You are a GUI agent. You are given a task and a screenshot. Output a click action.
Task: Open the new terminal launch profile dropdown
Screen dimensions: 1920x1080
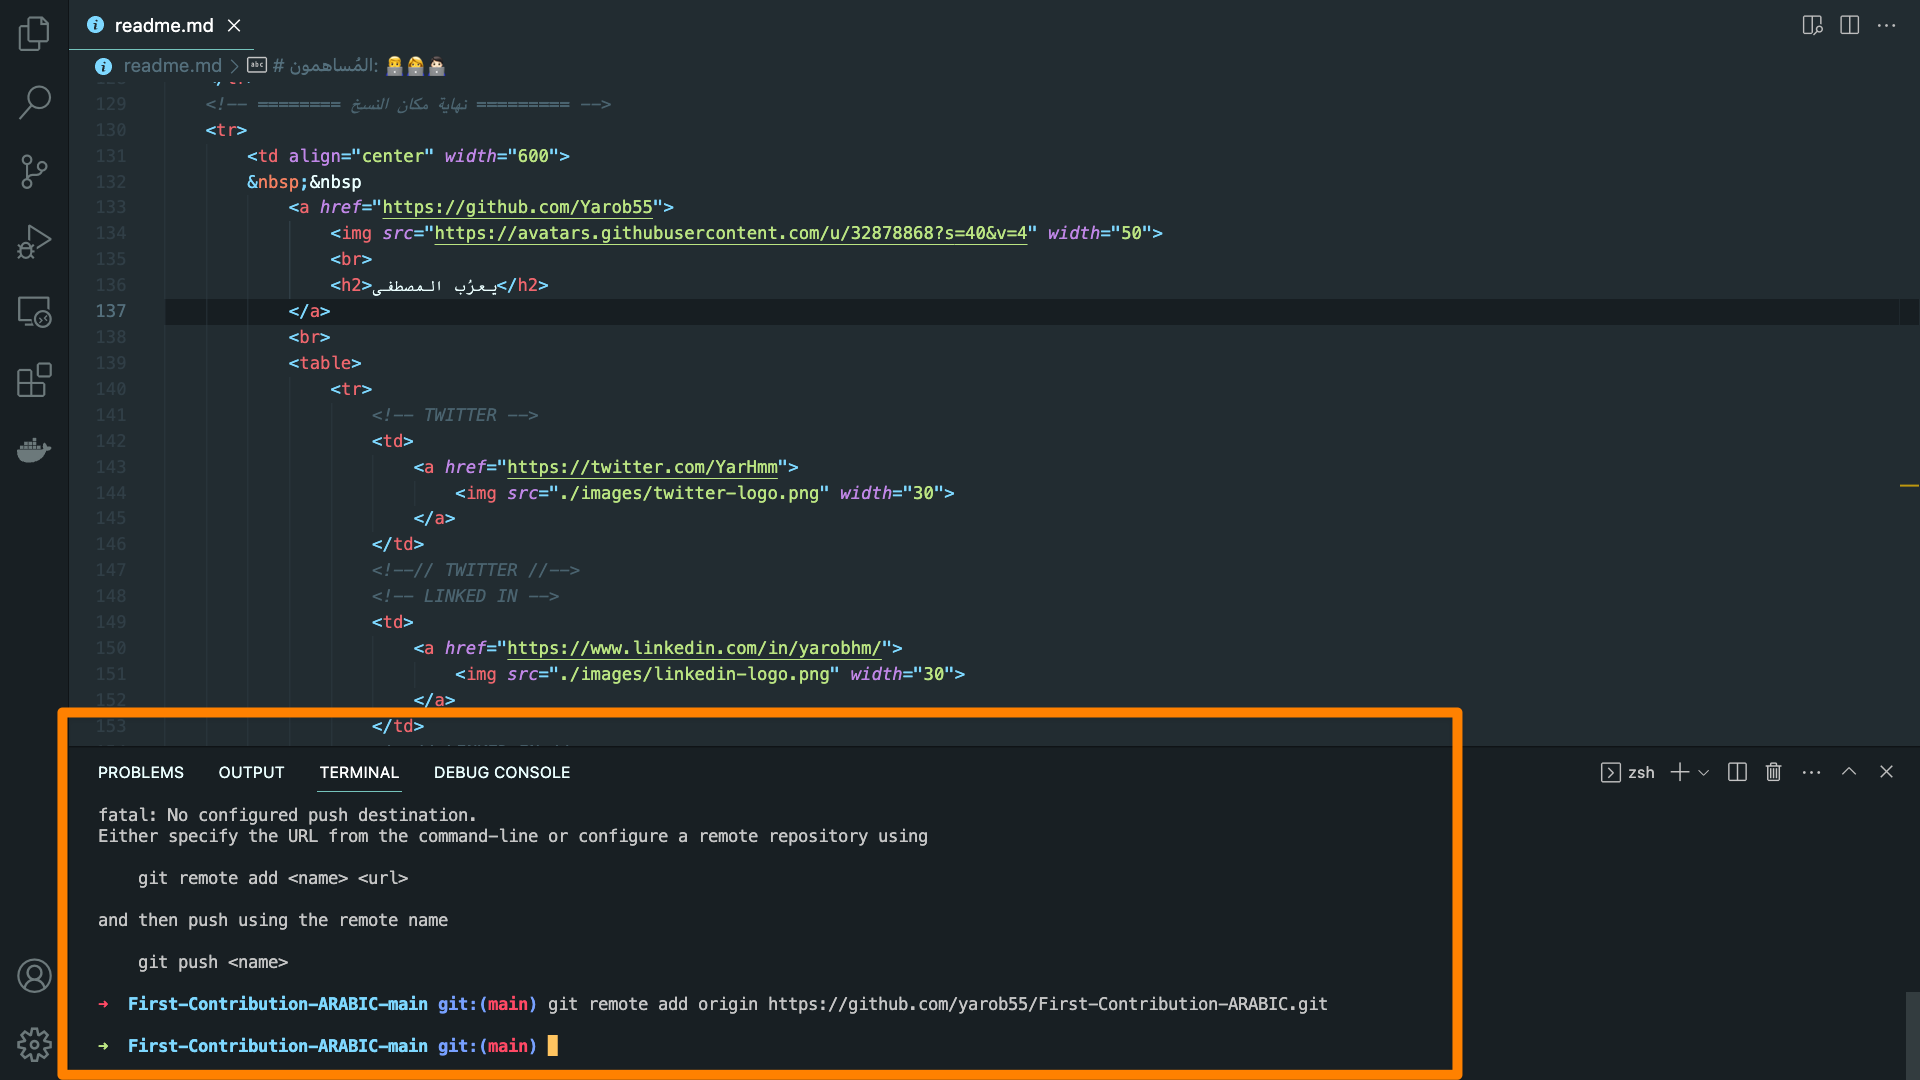pyautogui.click(x=1704, y=773)
